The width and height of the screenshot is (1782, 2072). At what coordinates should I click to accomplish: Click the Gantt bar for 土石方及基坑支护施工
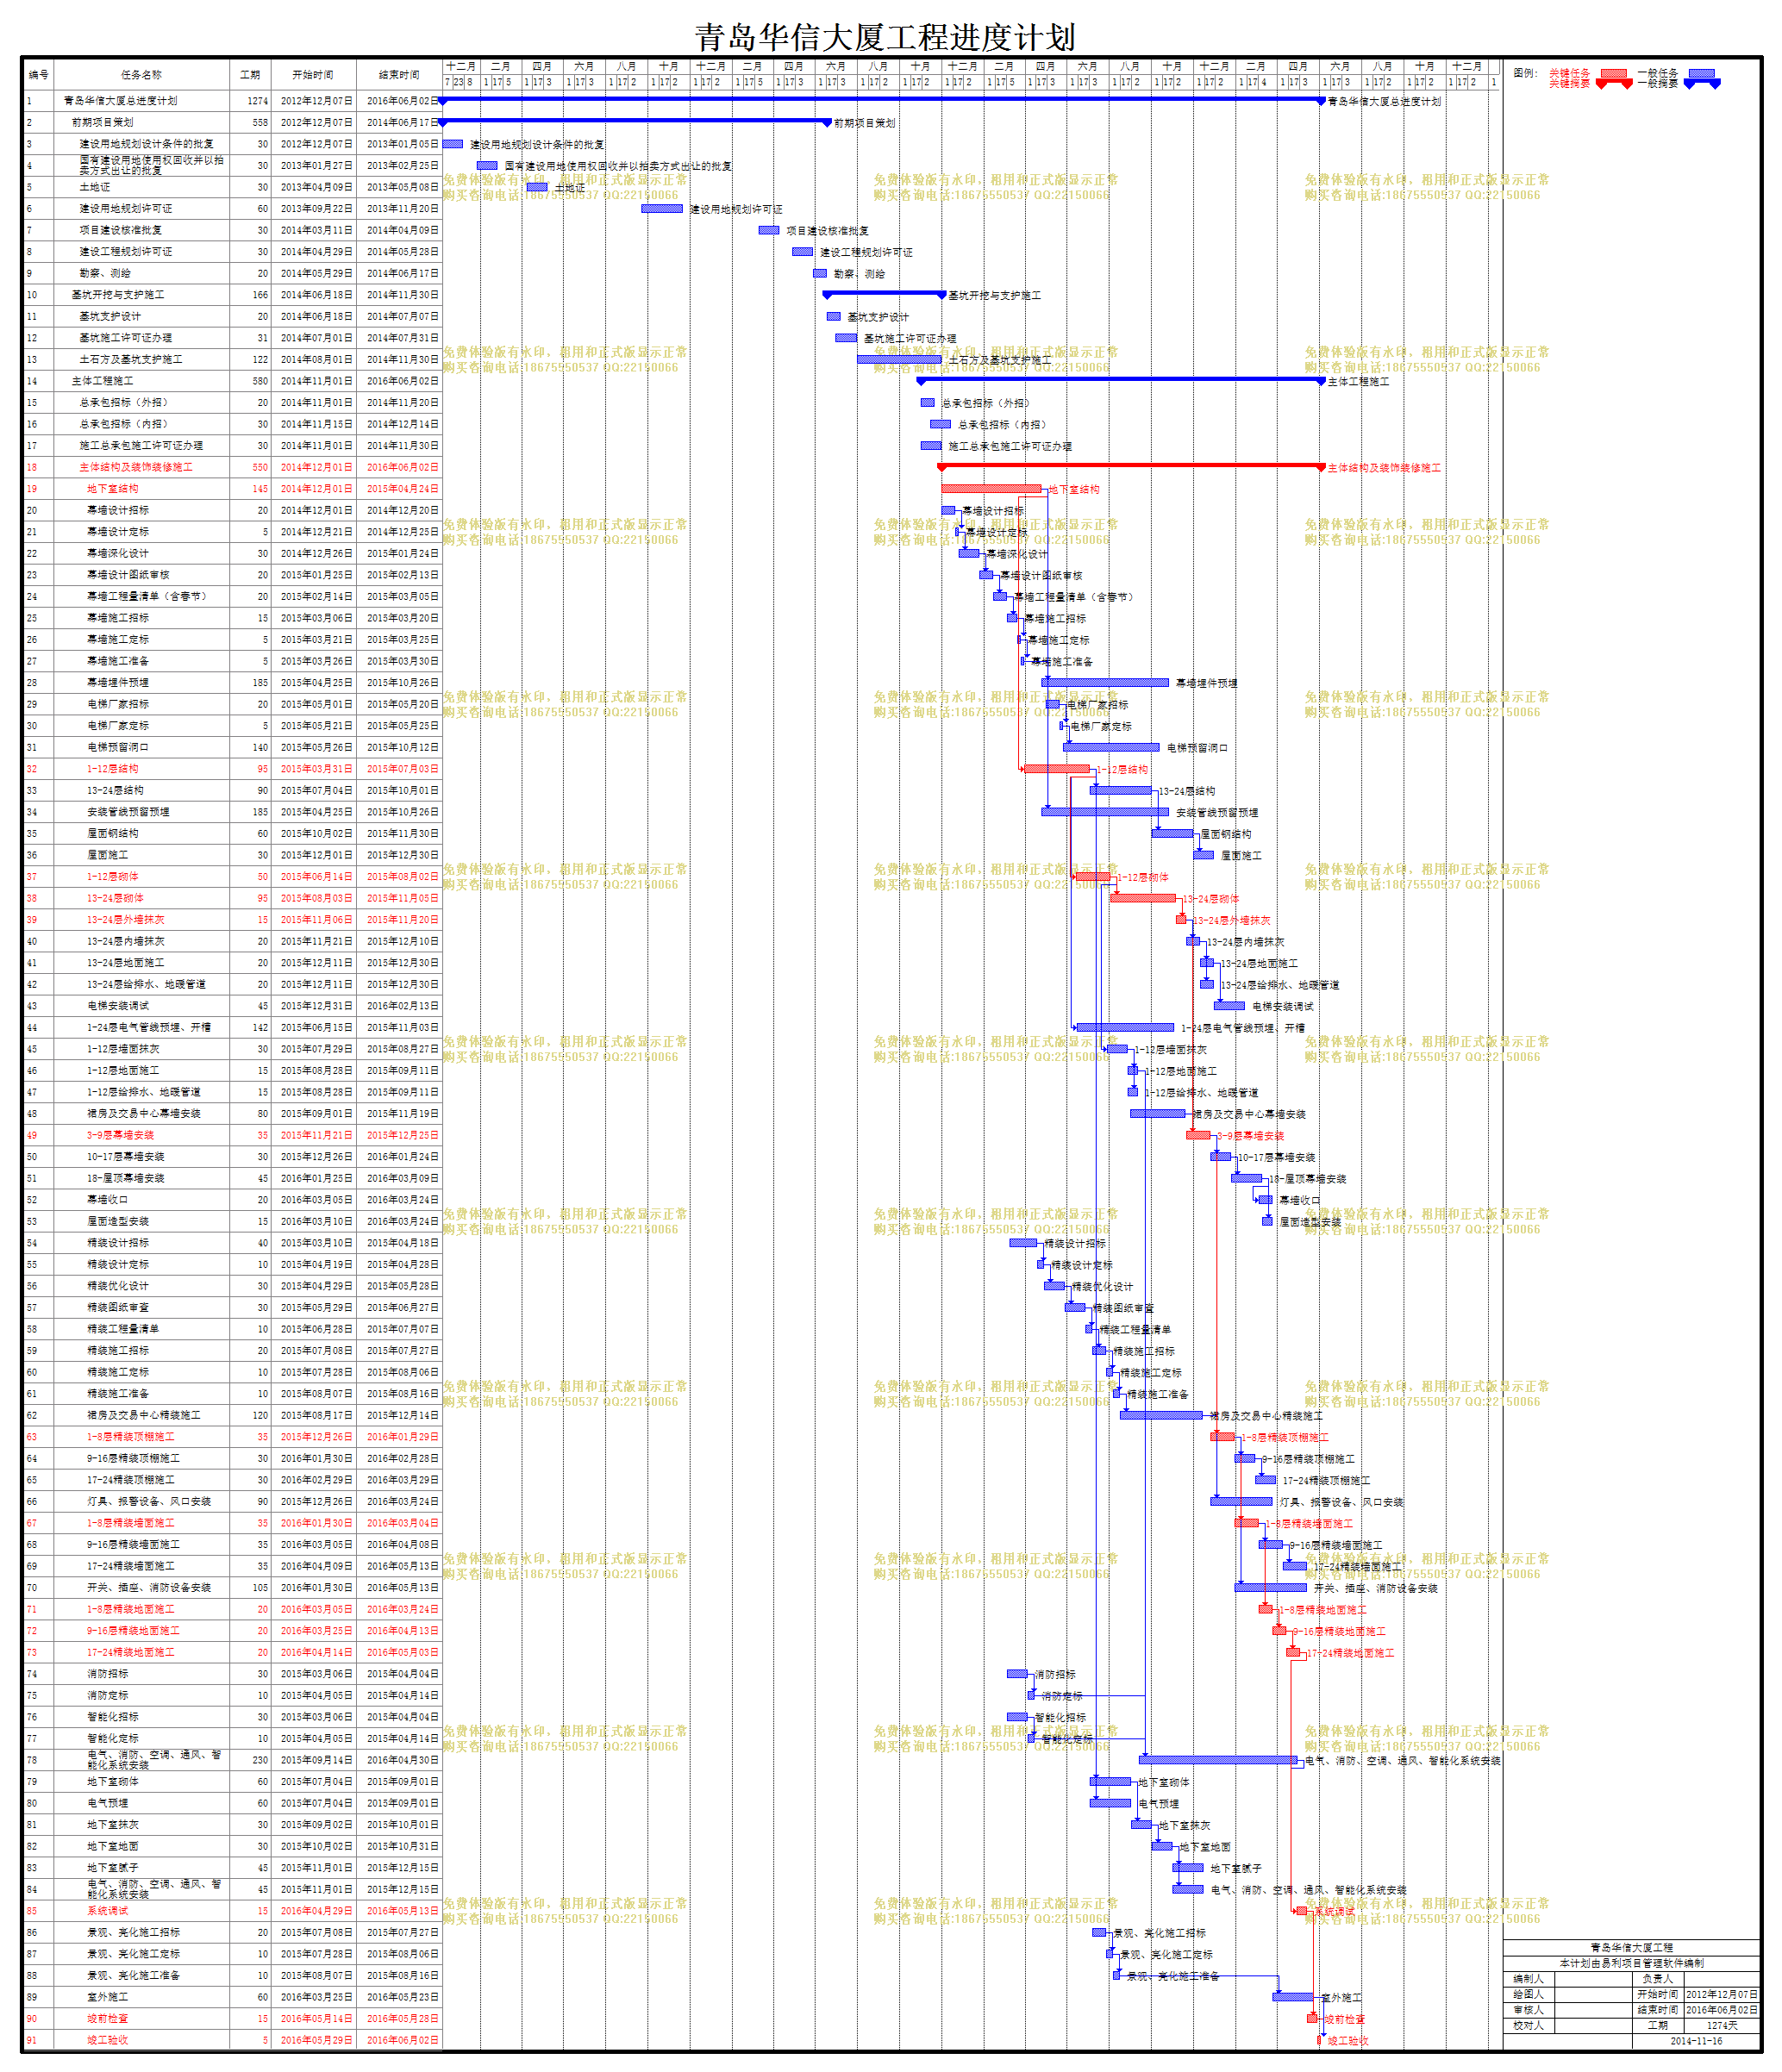click(x=899, y=359)
